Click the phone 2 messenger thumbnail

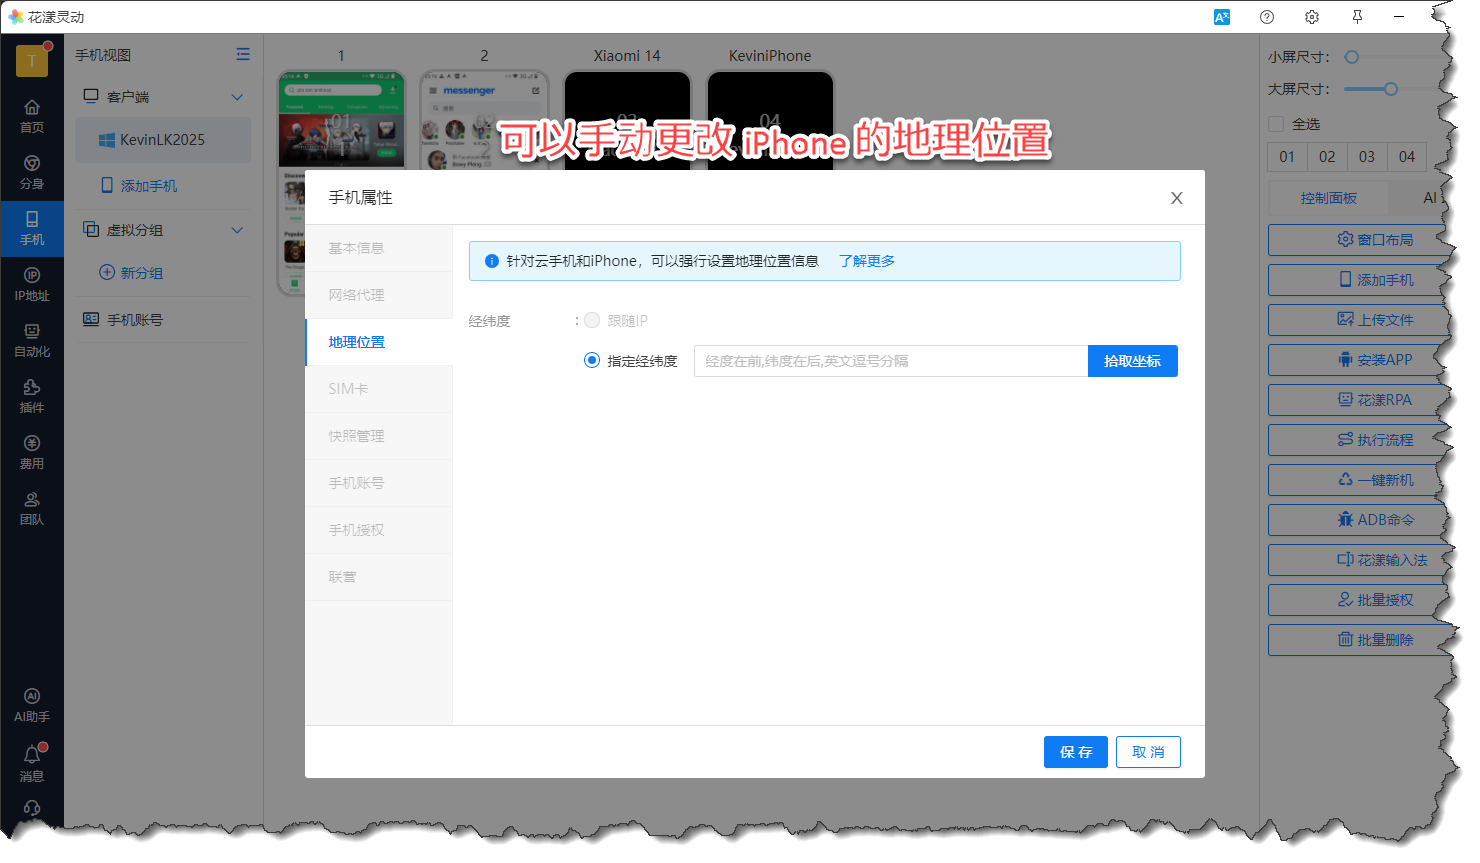coord(484,119)
